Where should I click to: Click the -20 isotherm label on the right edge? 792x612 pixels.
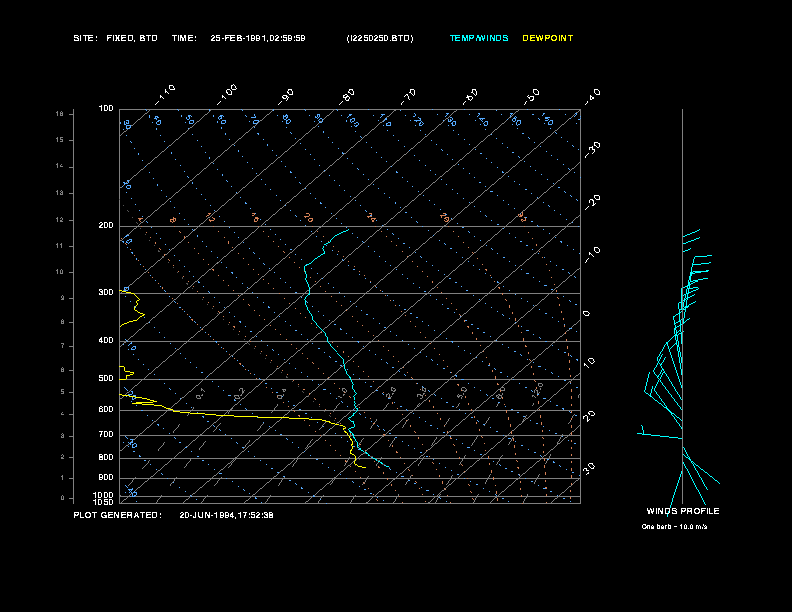point(592,202)
